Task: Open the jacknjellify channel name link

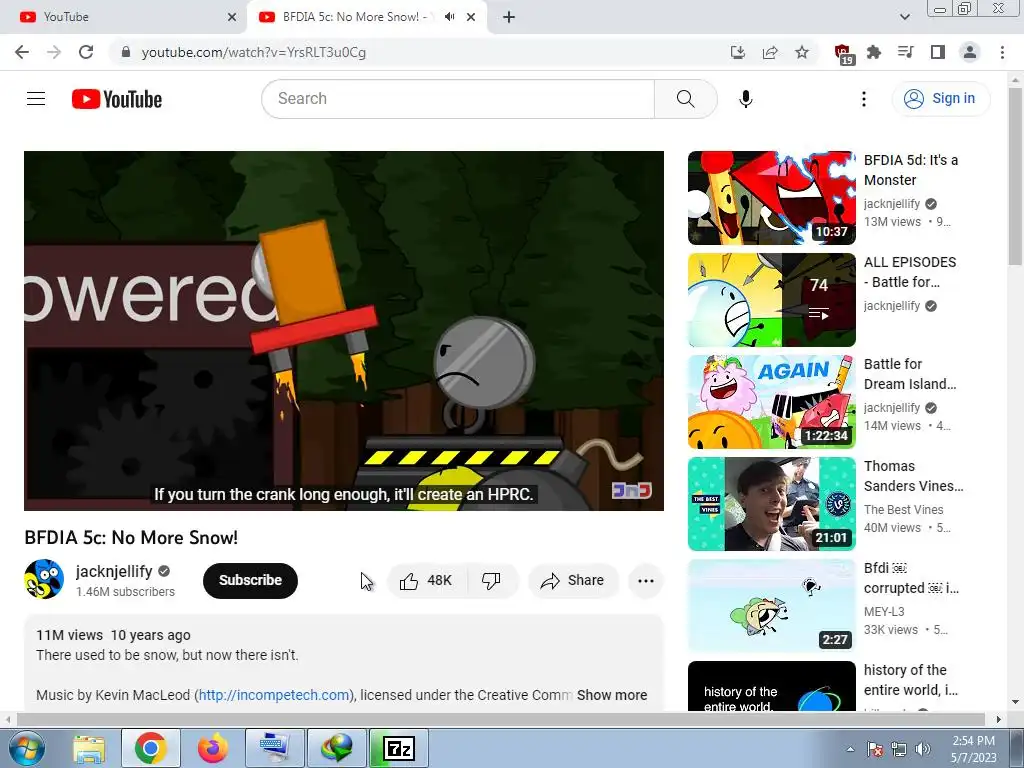Action: (x=114, y=571)
